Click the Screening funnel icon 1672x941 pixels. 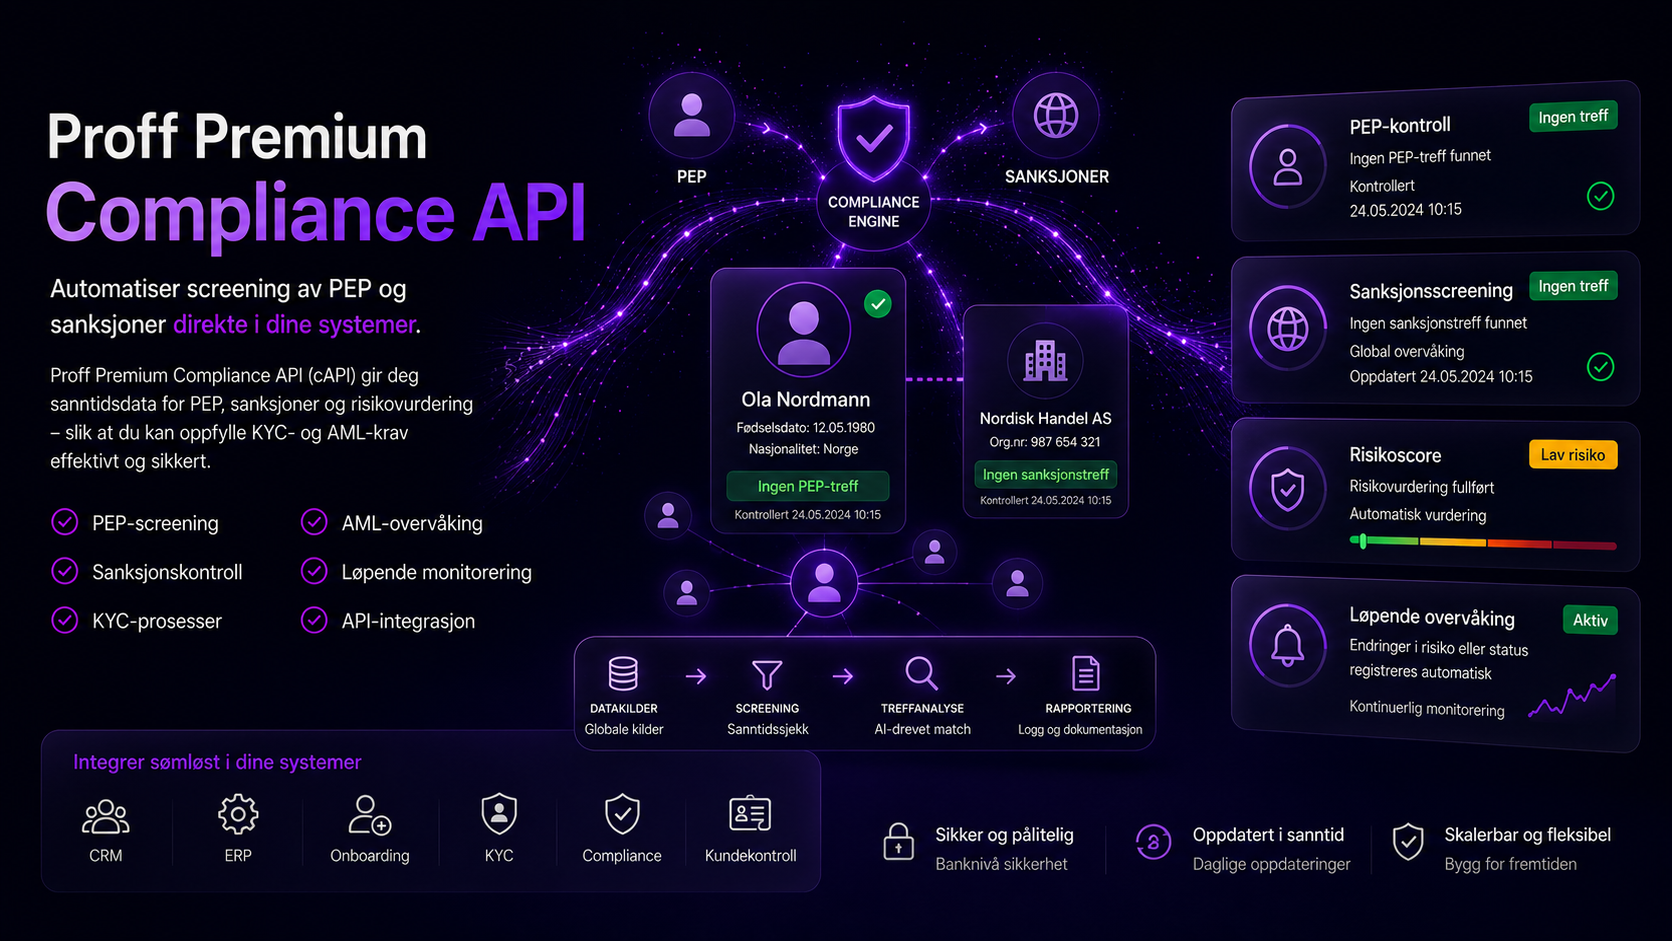(x=767, y=674)
